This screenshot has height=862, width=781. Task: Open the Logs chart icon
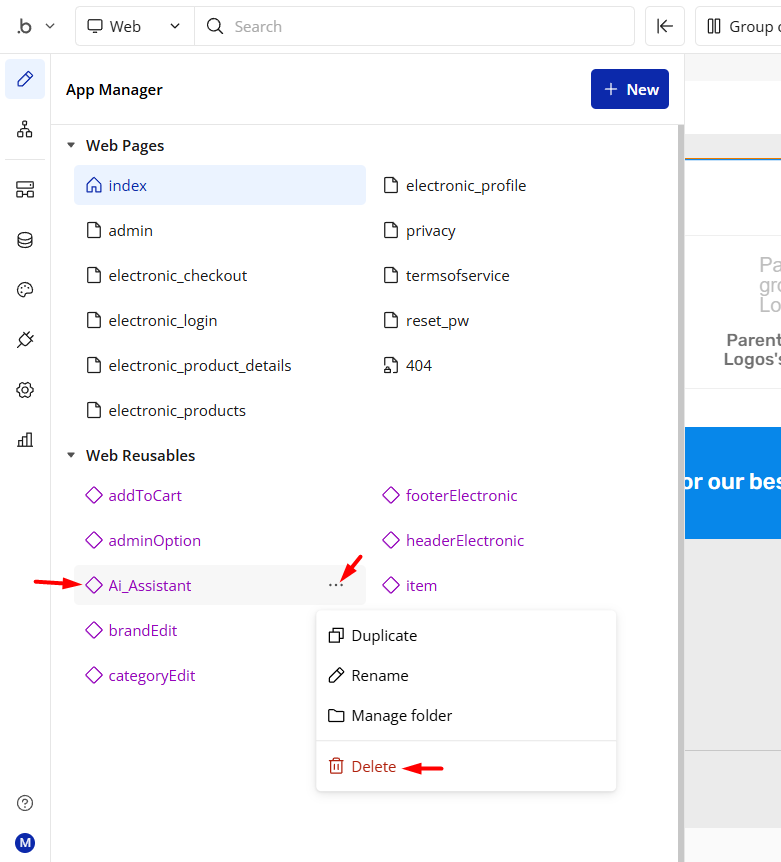click(x=25, y=440)
